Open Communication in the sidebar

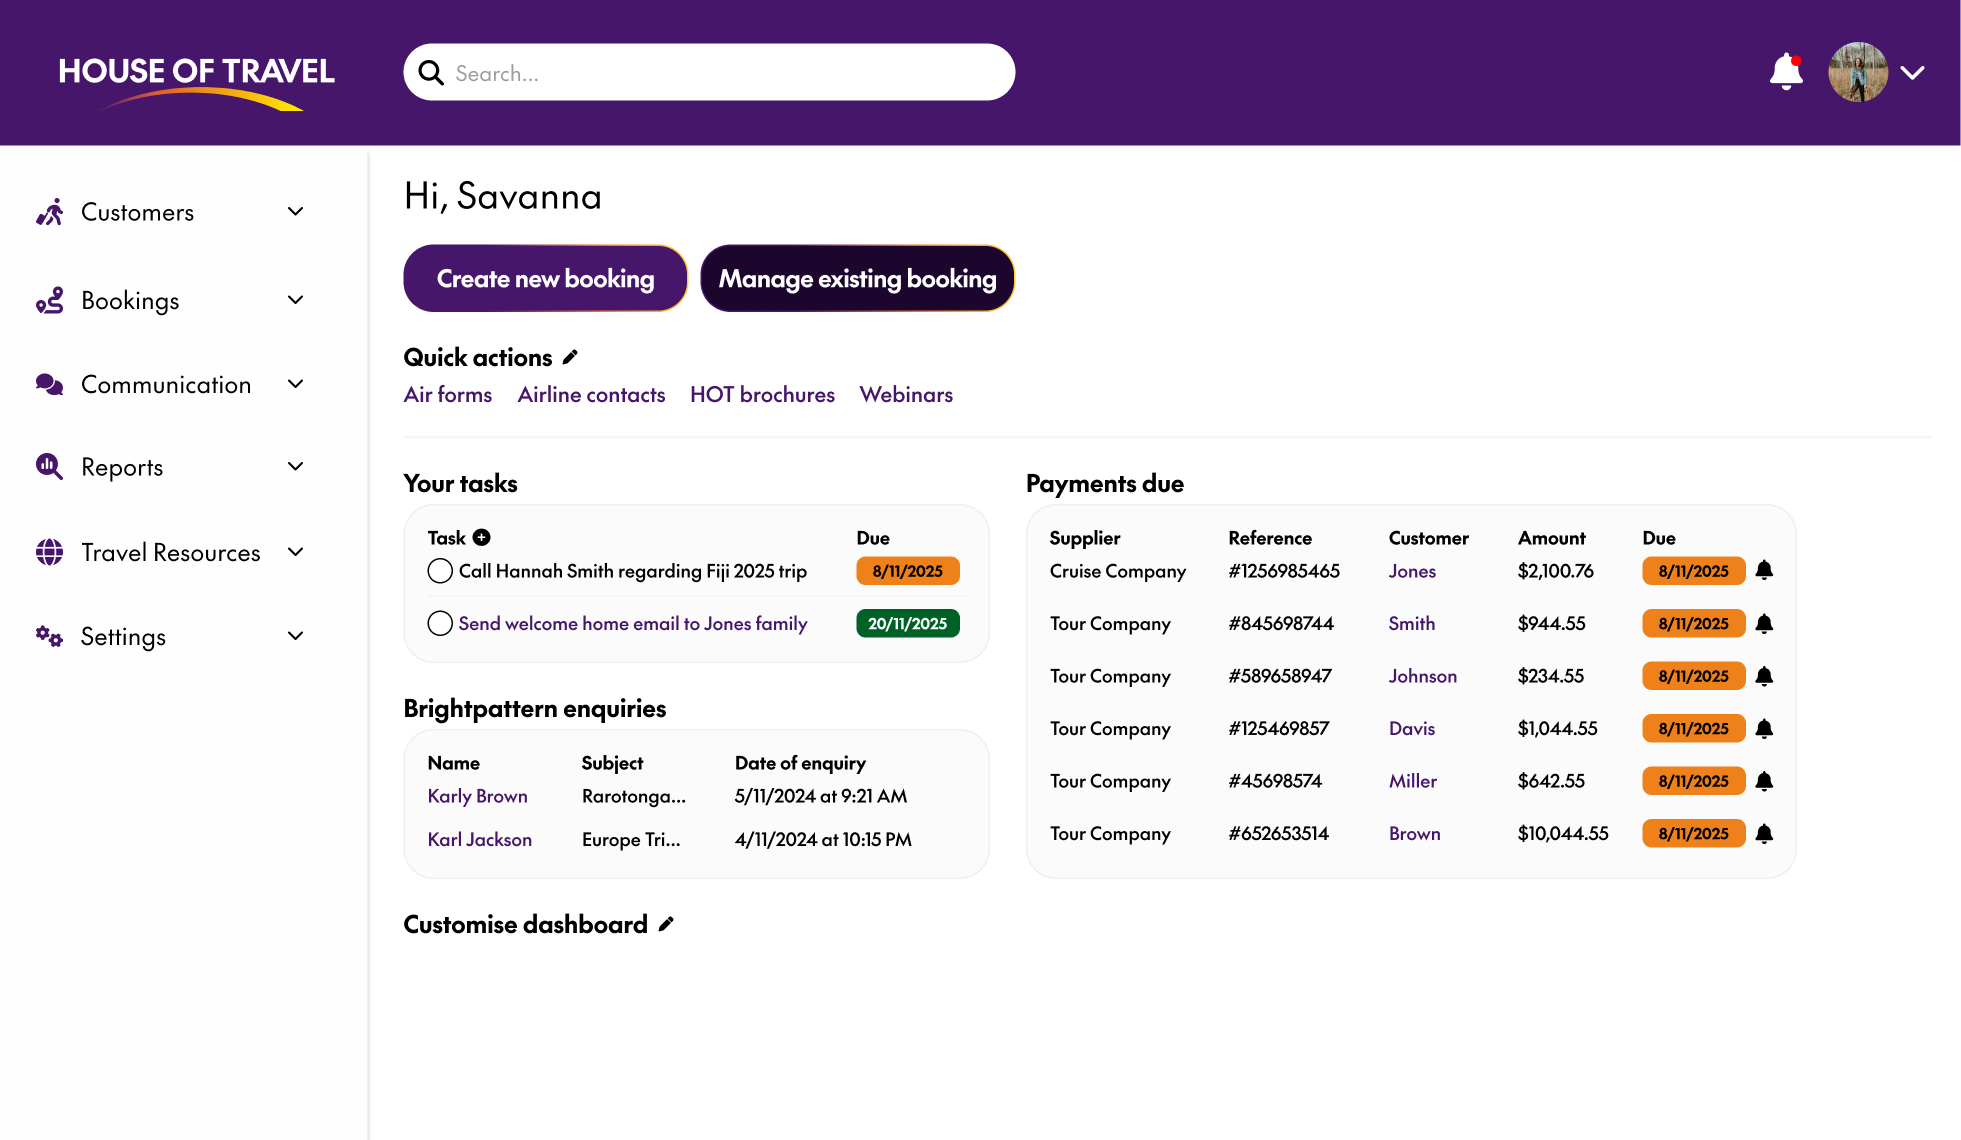pos(166,385)
